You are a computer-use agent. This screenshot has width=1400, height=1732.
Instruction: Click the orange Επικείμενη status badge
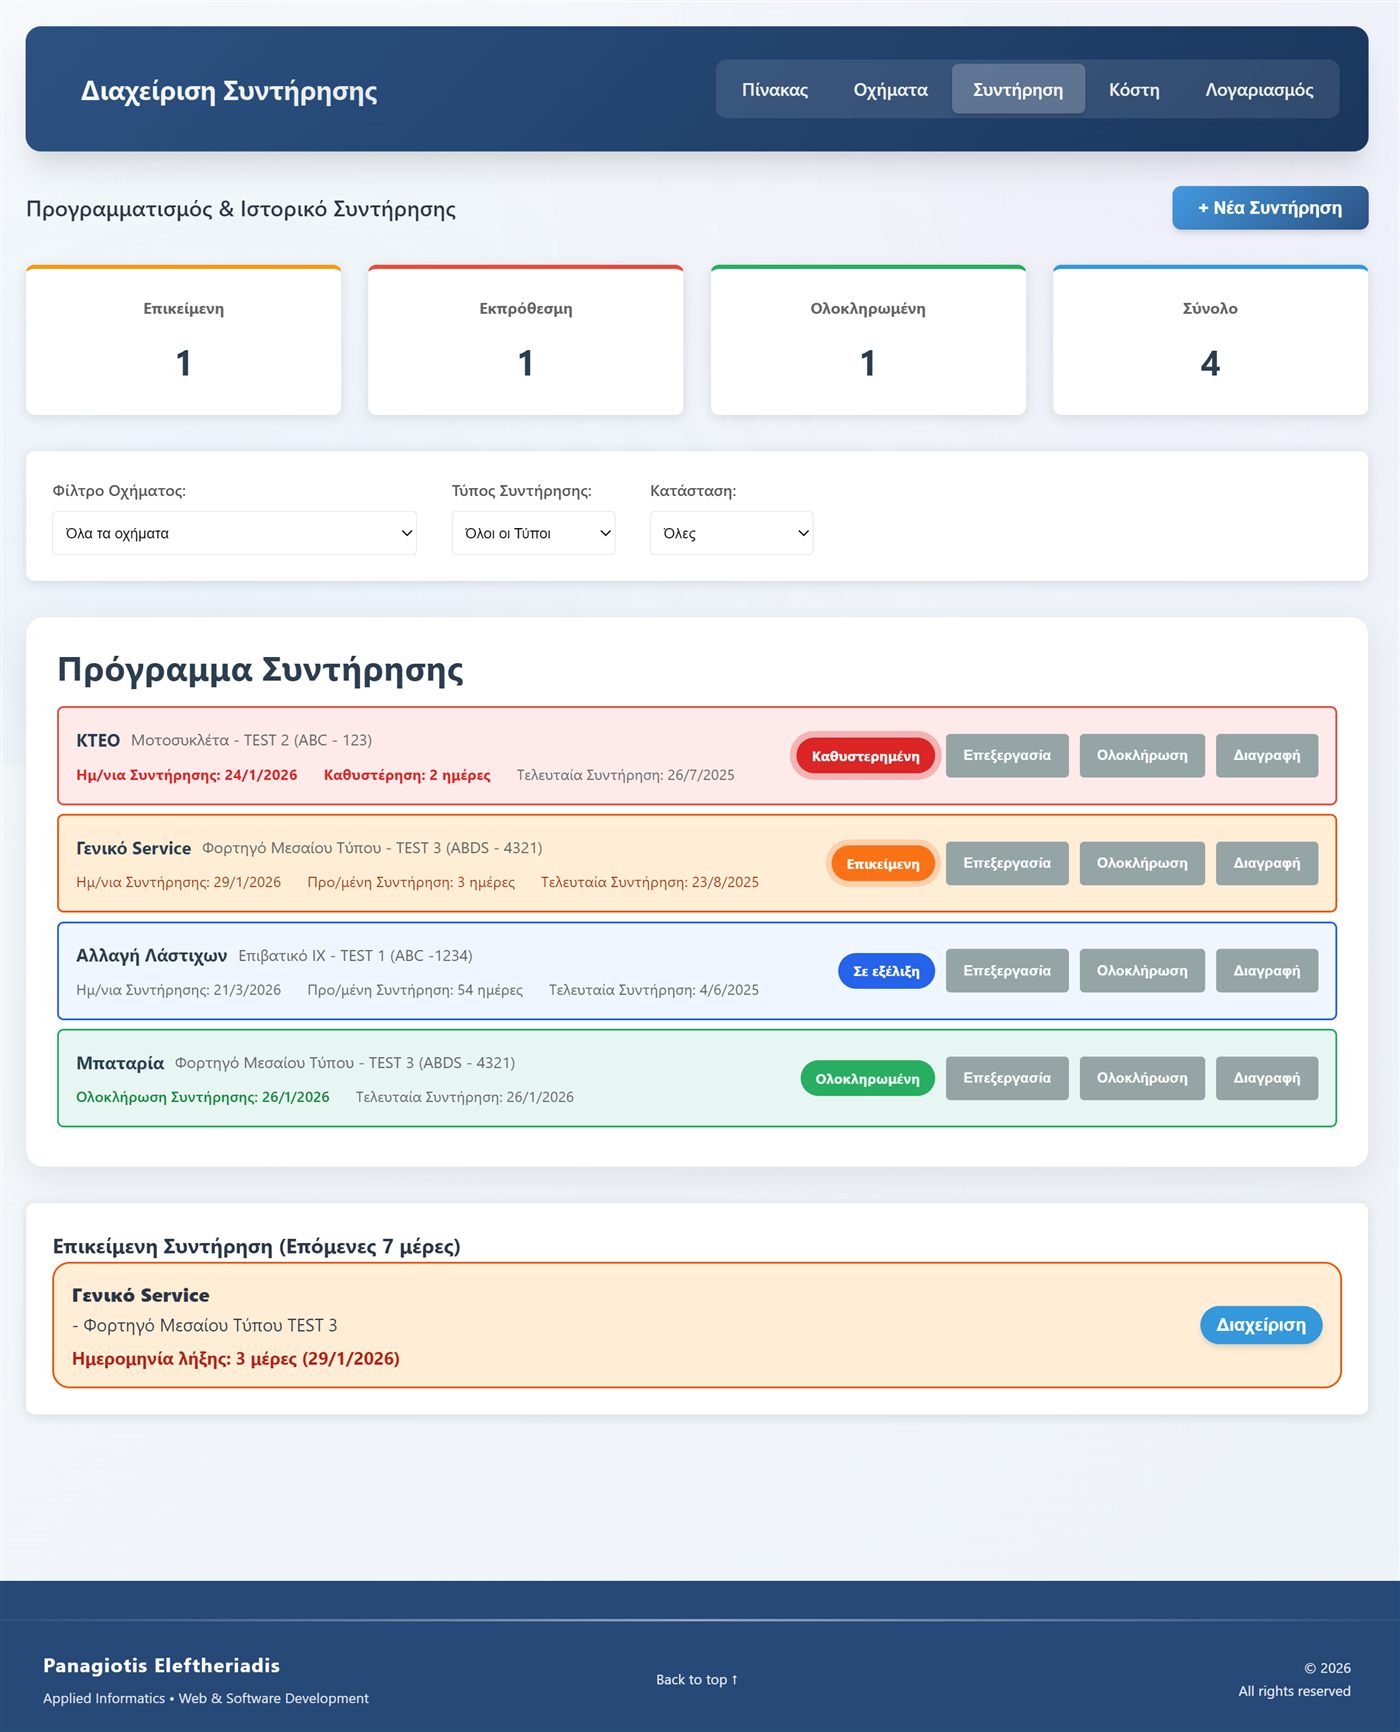pyautogui.click(x=883, y=864)
